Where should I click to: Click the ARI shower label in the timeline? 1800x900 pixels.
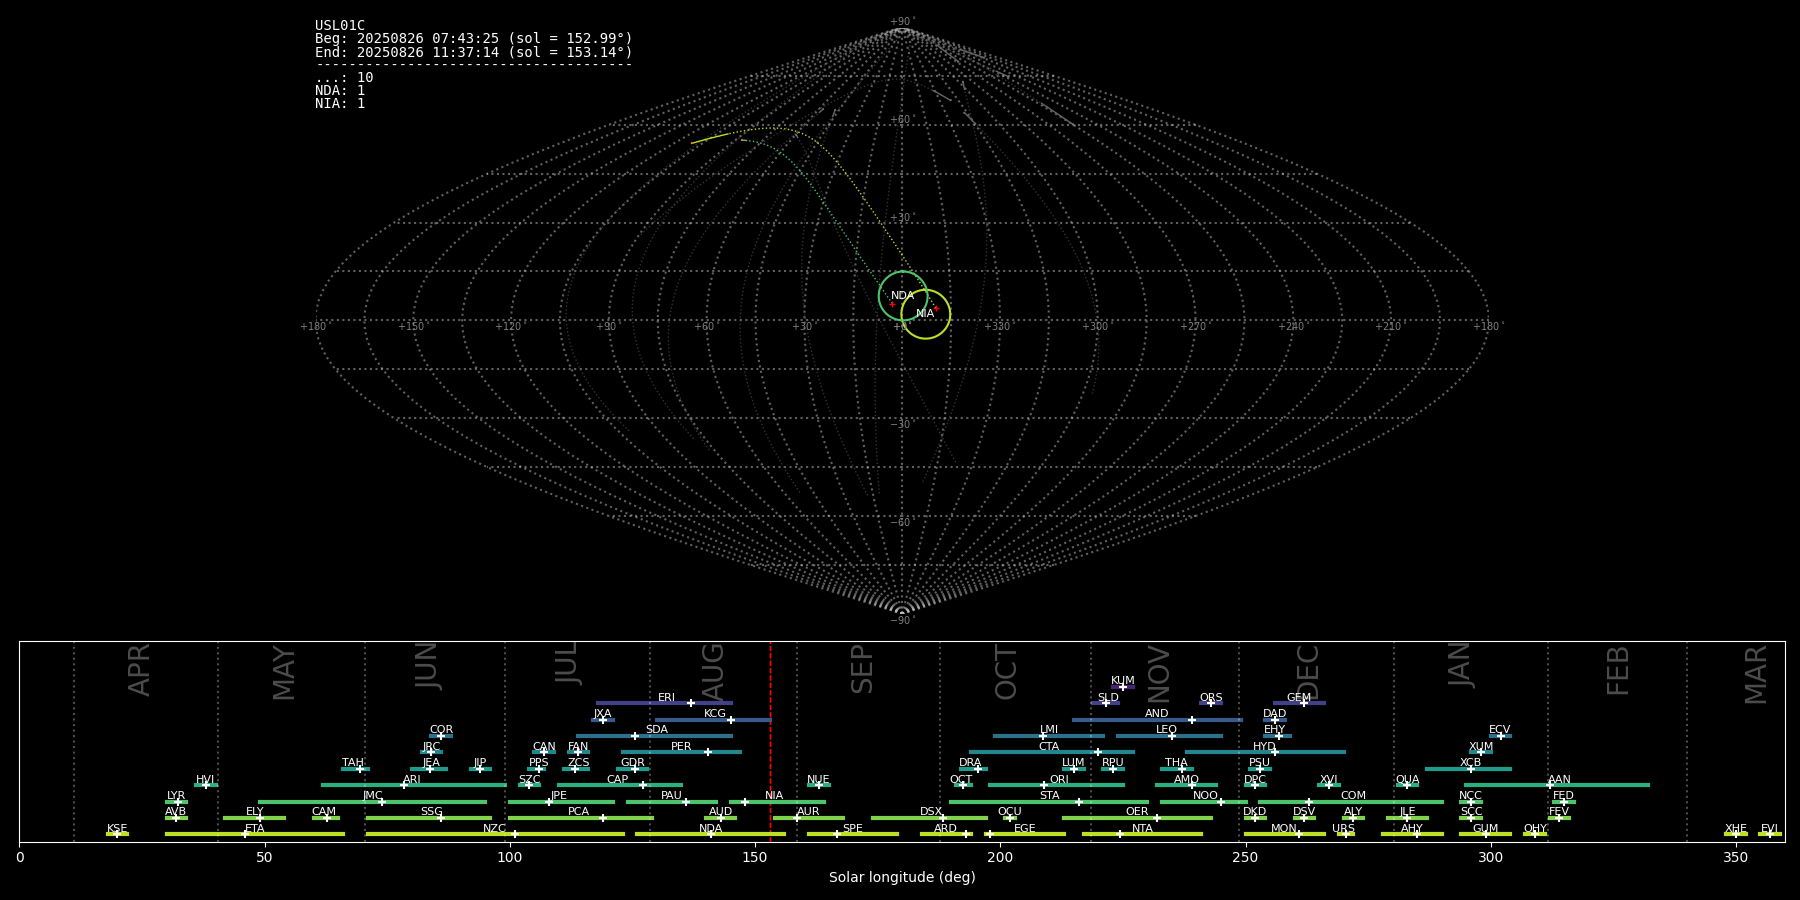click(412, 780)
